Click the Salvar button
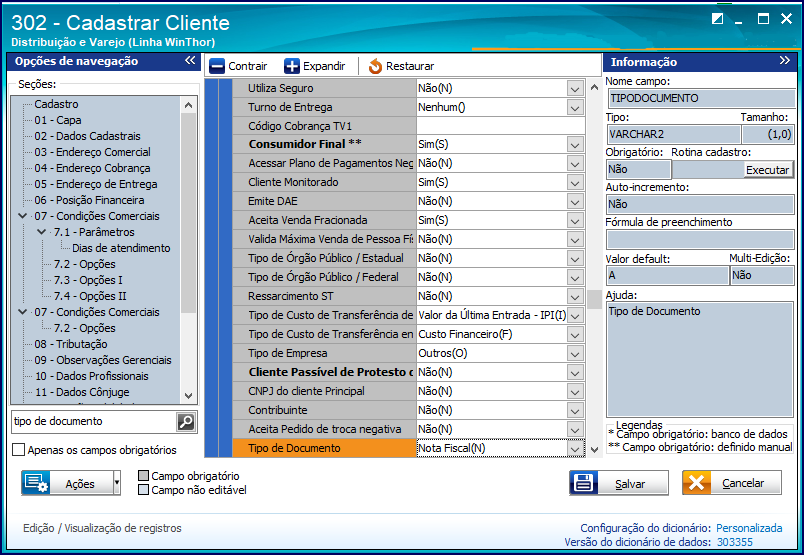804x555 pixels. pos(619,483)
